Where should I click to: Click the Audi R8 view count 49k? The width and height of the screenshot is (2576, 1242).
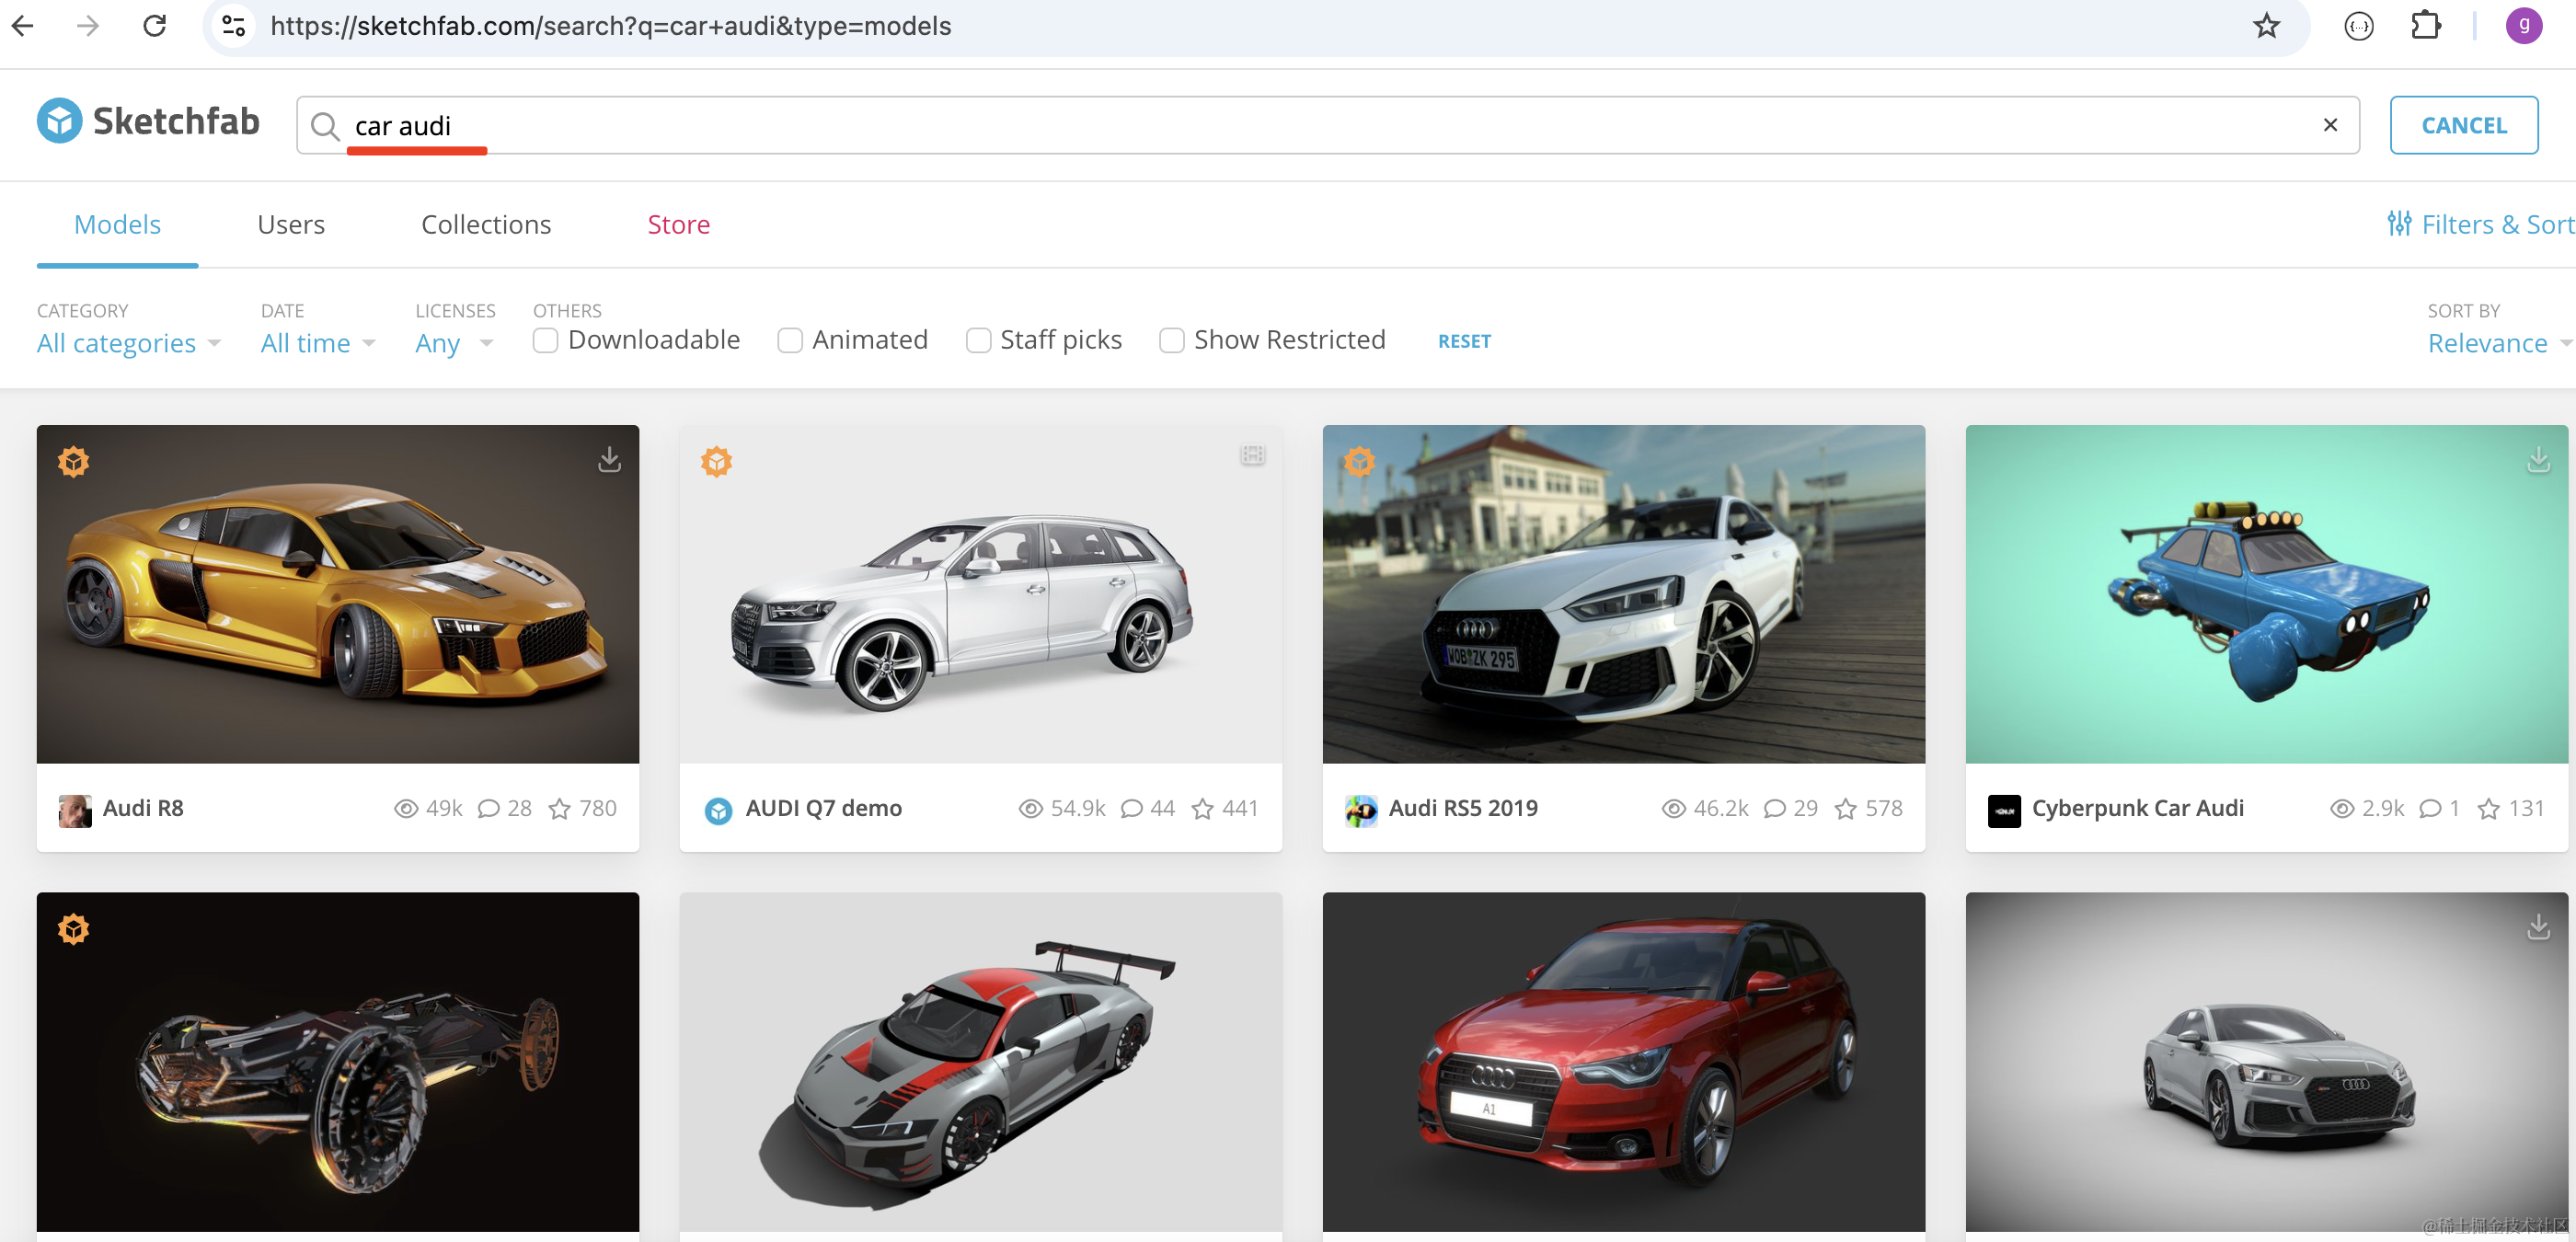444,808
